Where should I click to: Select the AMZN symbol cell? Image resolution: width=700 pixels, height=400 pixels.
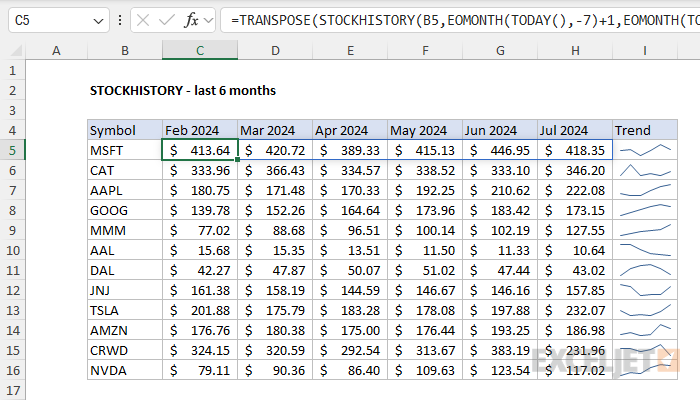[125, 330]
